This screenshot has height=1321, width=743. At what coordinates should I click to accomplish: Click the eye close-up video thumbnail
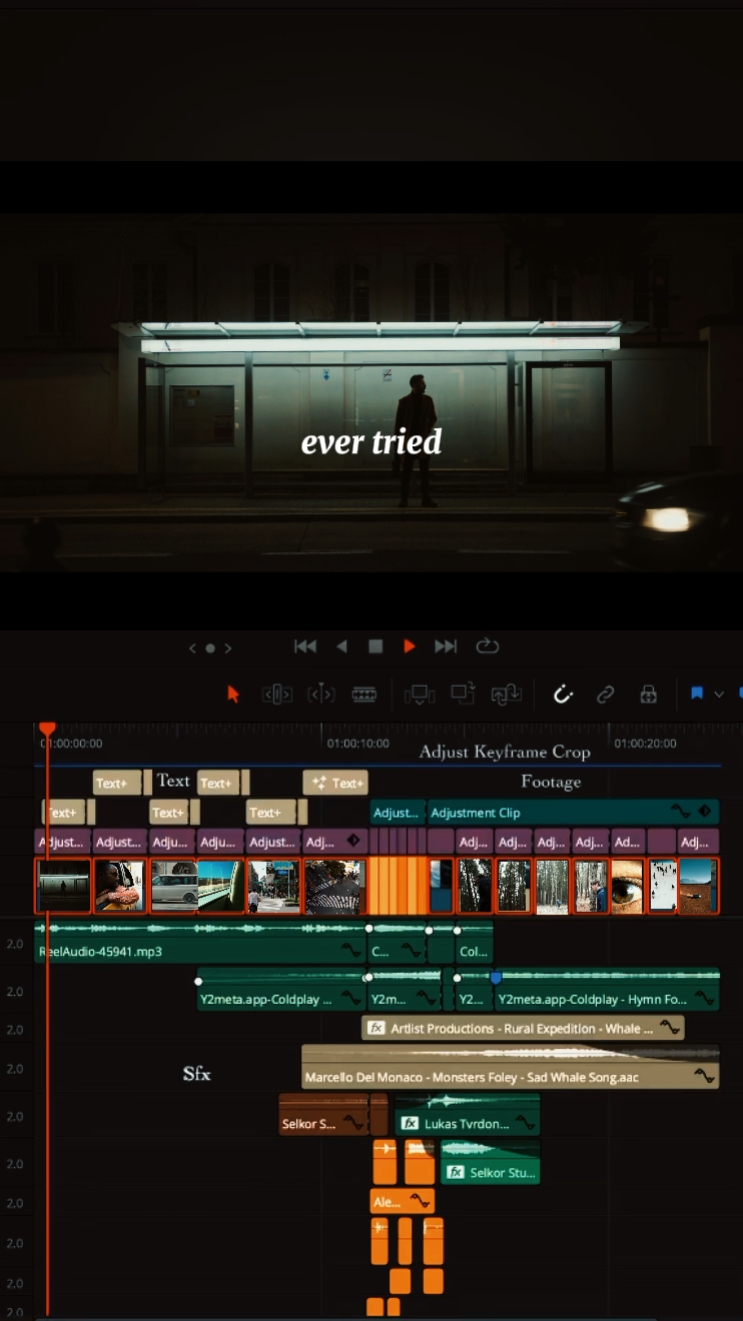pos(627,886)
